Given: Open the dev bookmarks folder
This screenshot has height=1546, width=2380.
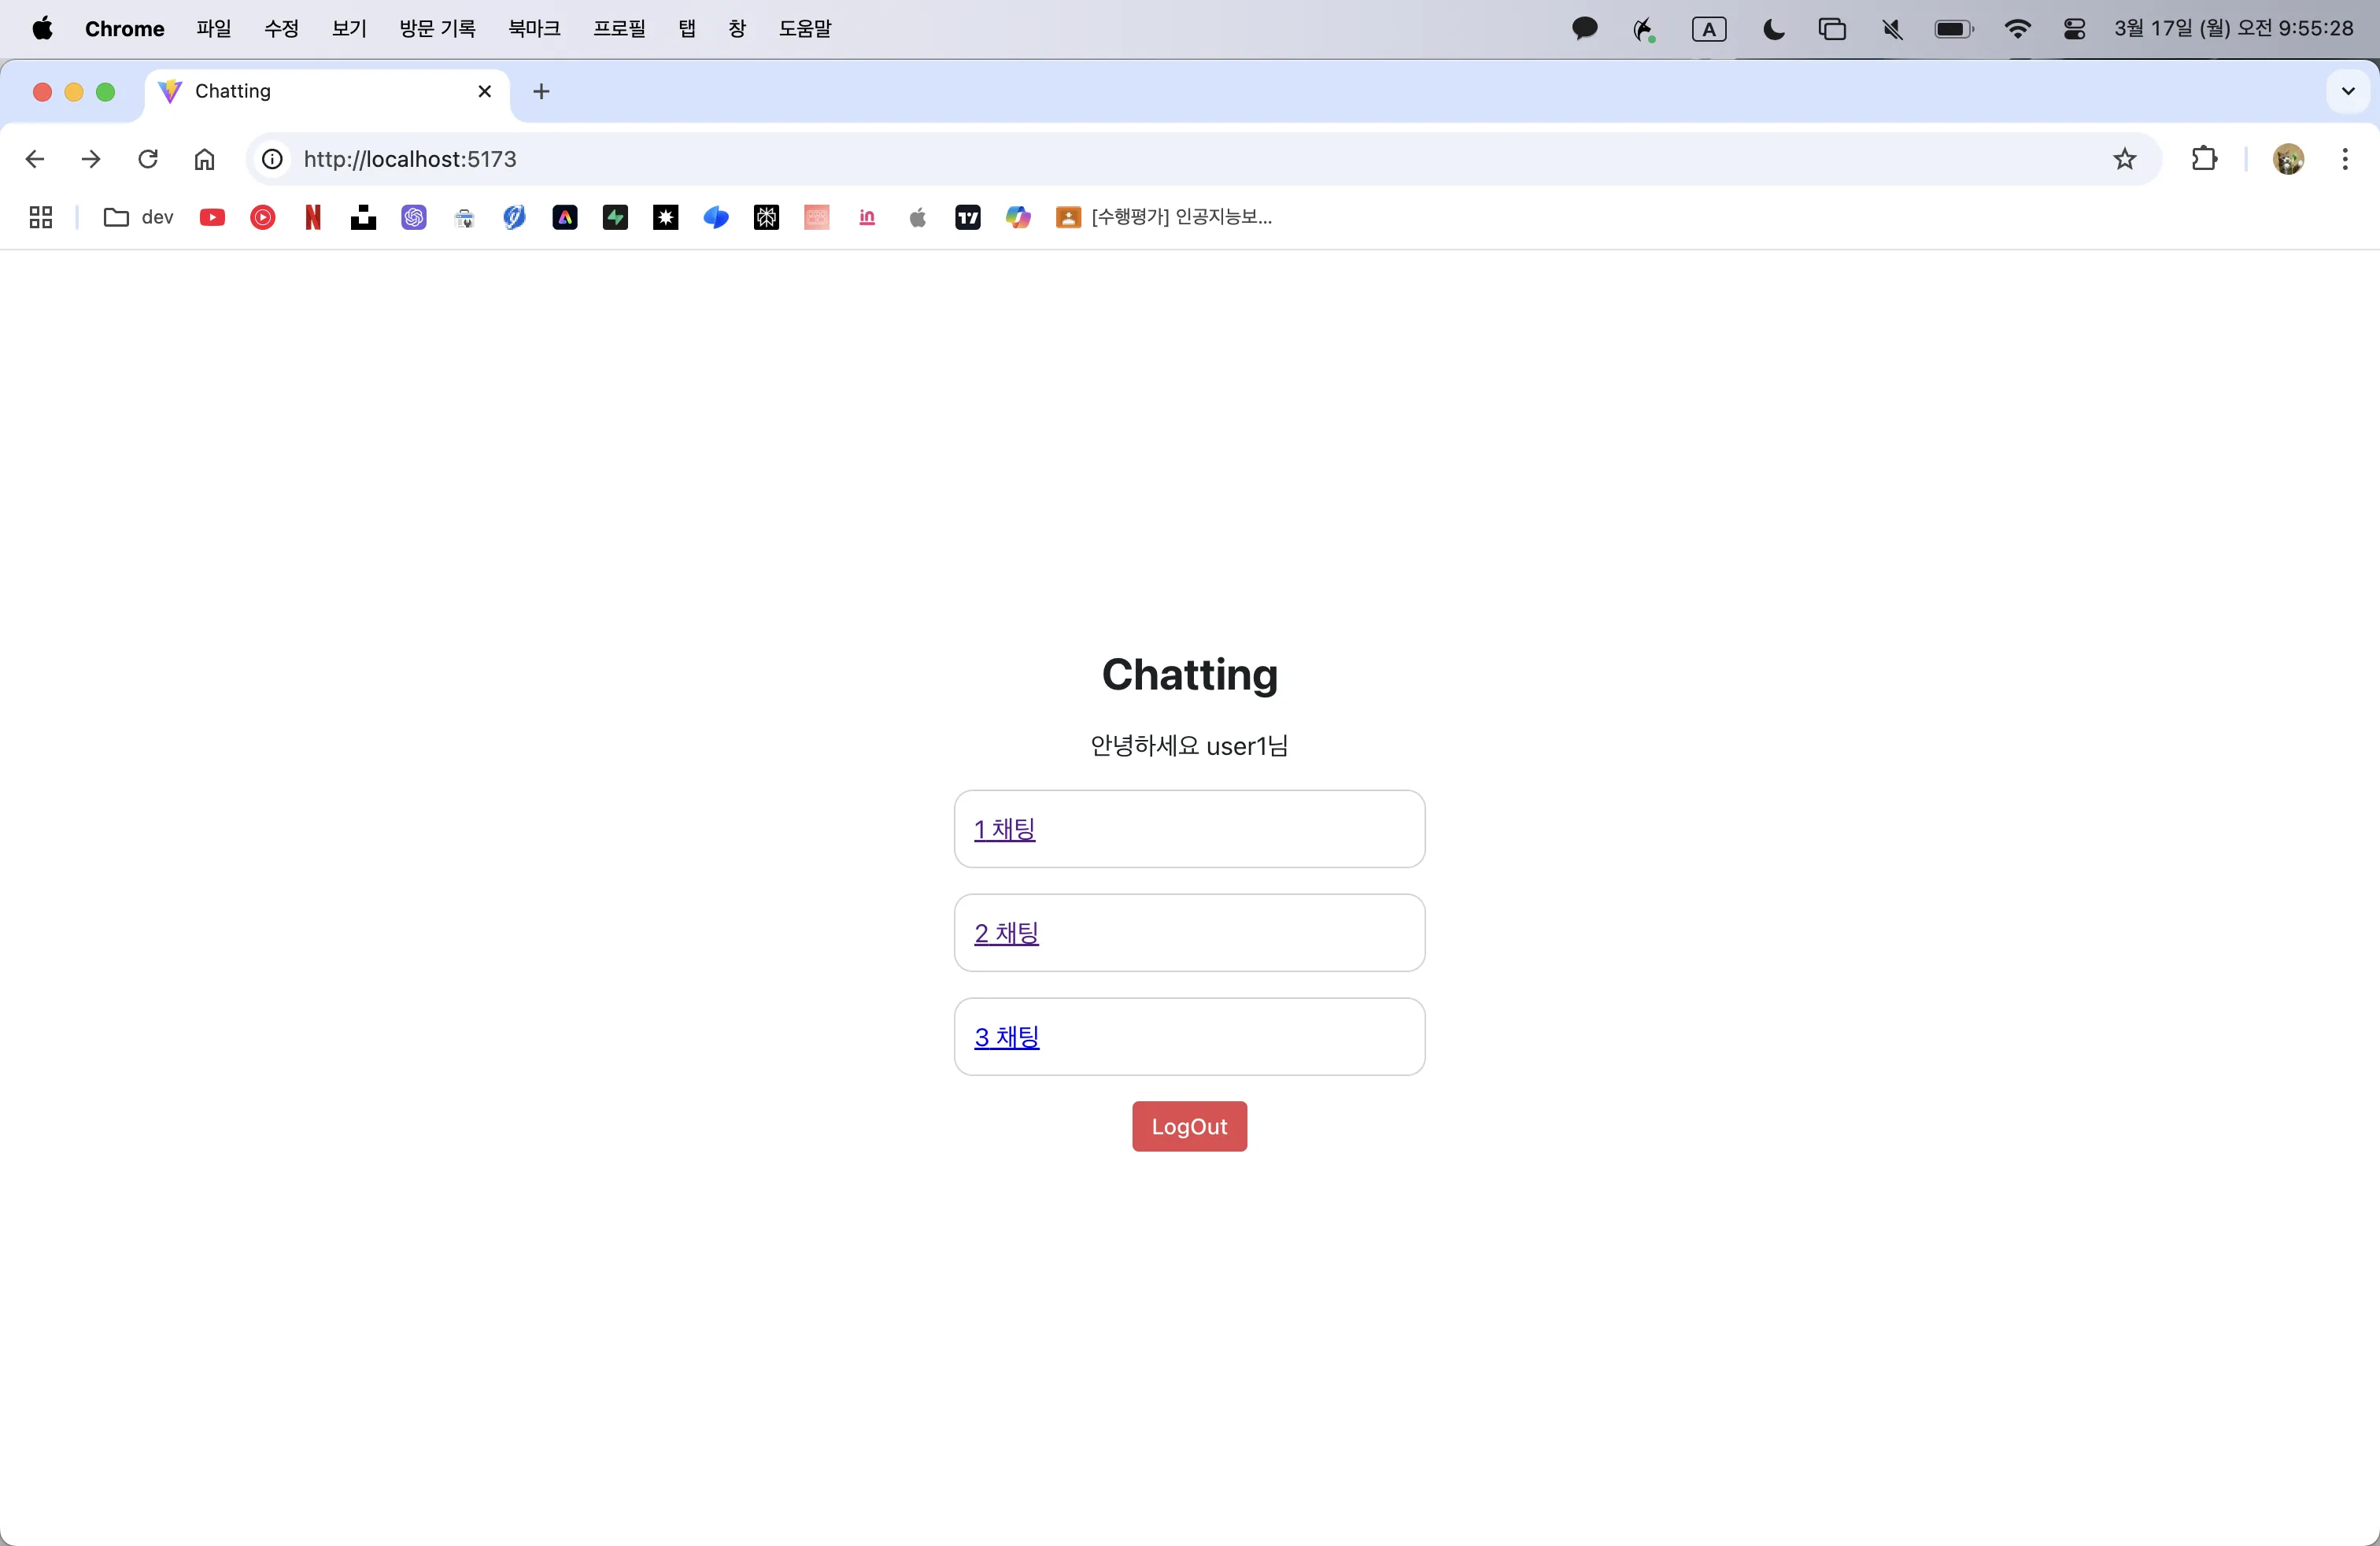Looking at the screenshot, I should pyautogui.click(x=139, y=217).
